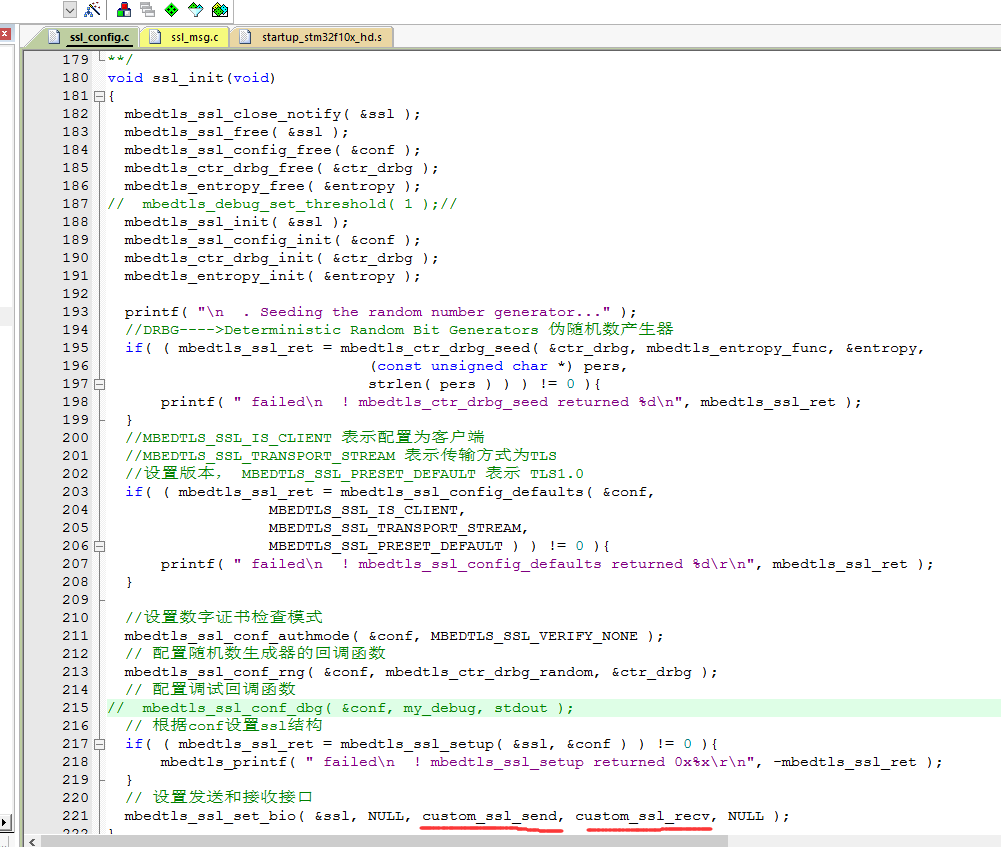Collapse the code fold at line 197

[99, 384]
